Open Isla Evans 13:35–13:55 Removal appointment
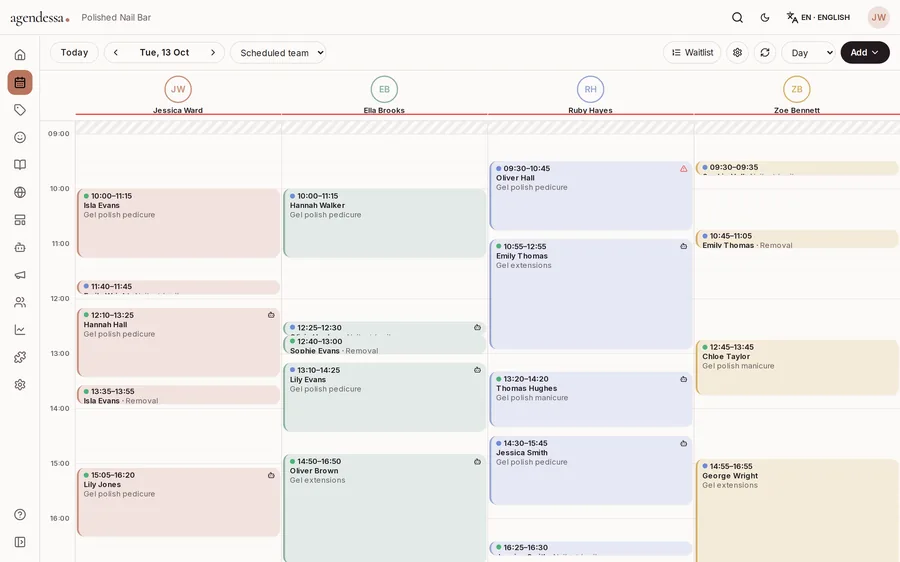Screen dimensions: 900x562 coord(178,396)
